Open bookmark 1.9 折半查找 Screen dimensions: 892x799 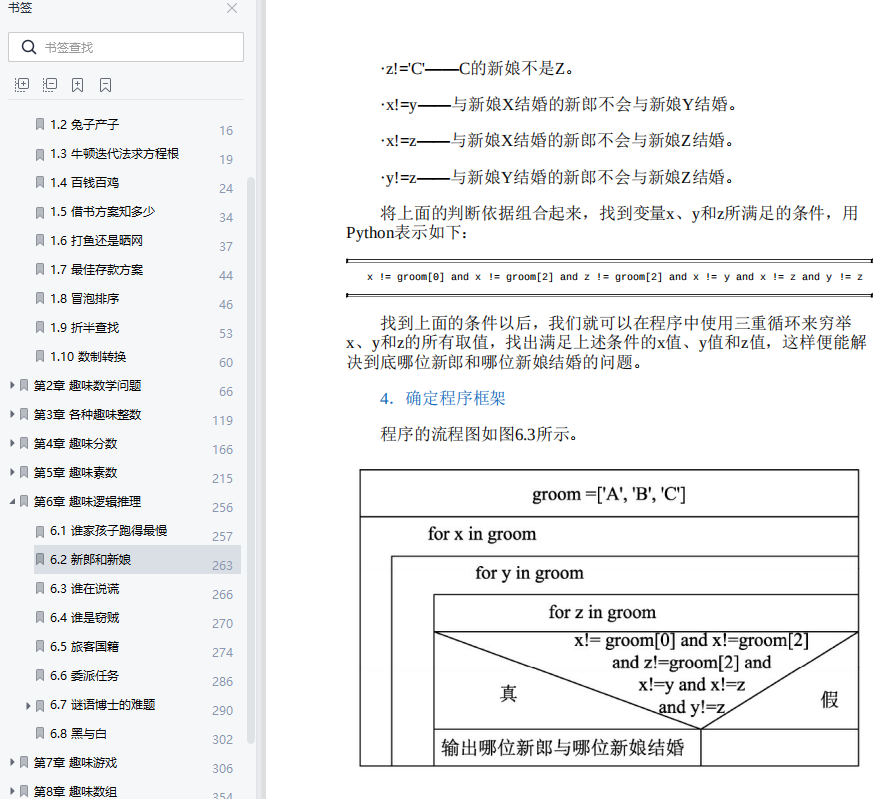[84, 328]
